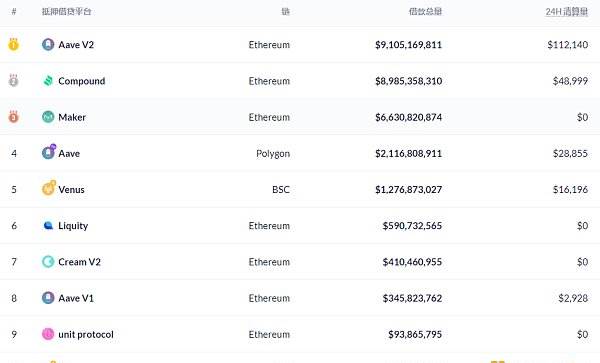Click the yellow Venus logo icon
Screen dimensions: 600x363
pos(49,188)
